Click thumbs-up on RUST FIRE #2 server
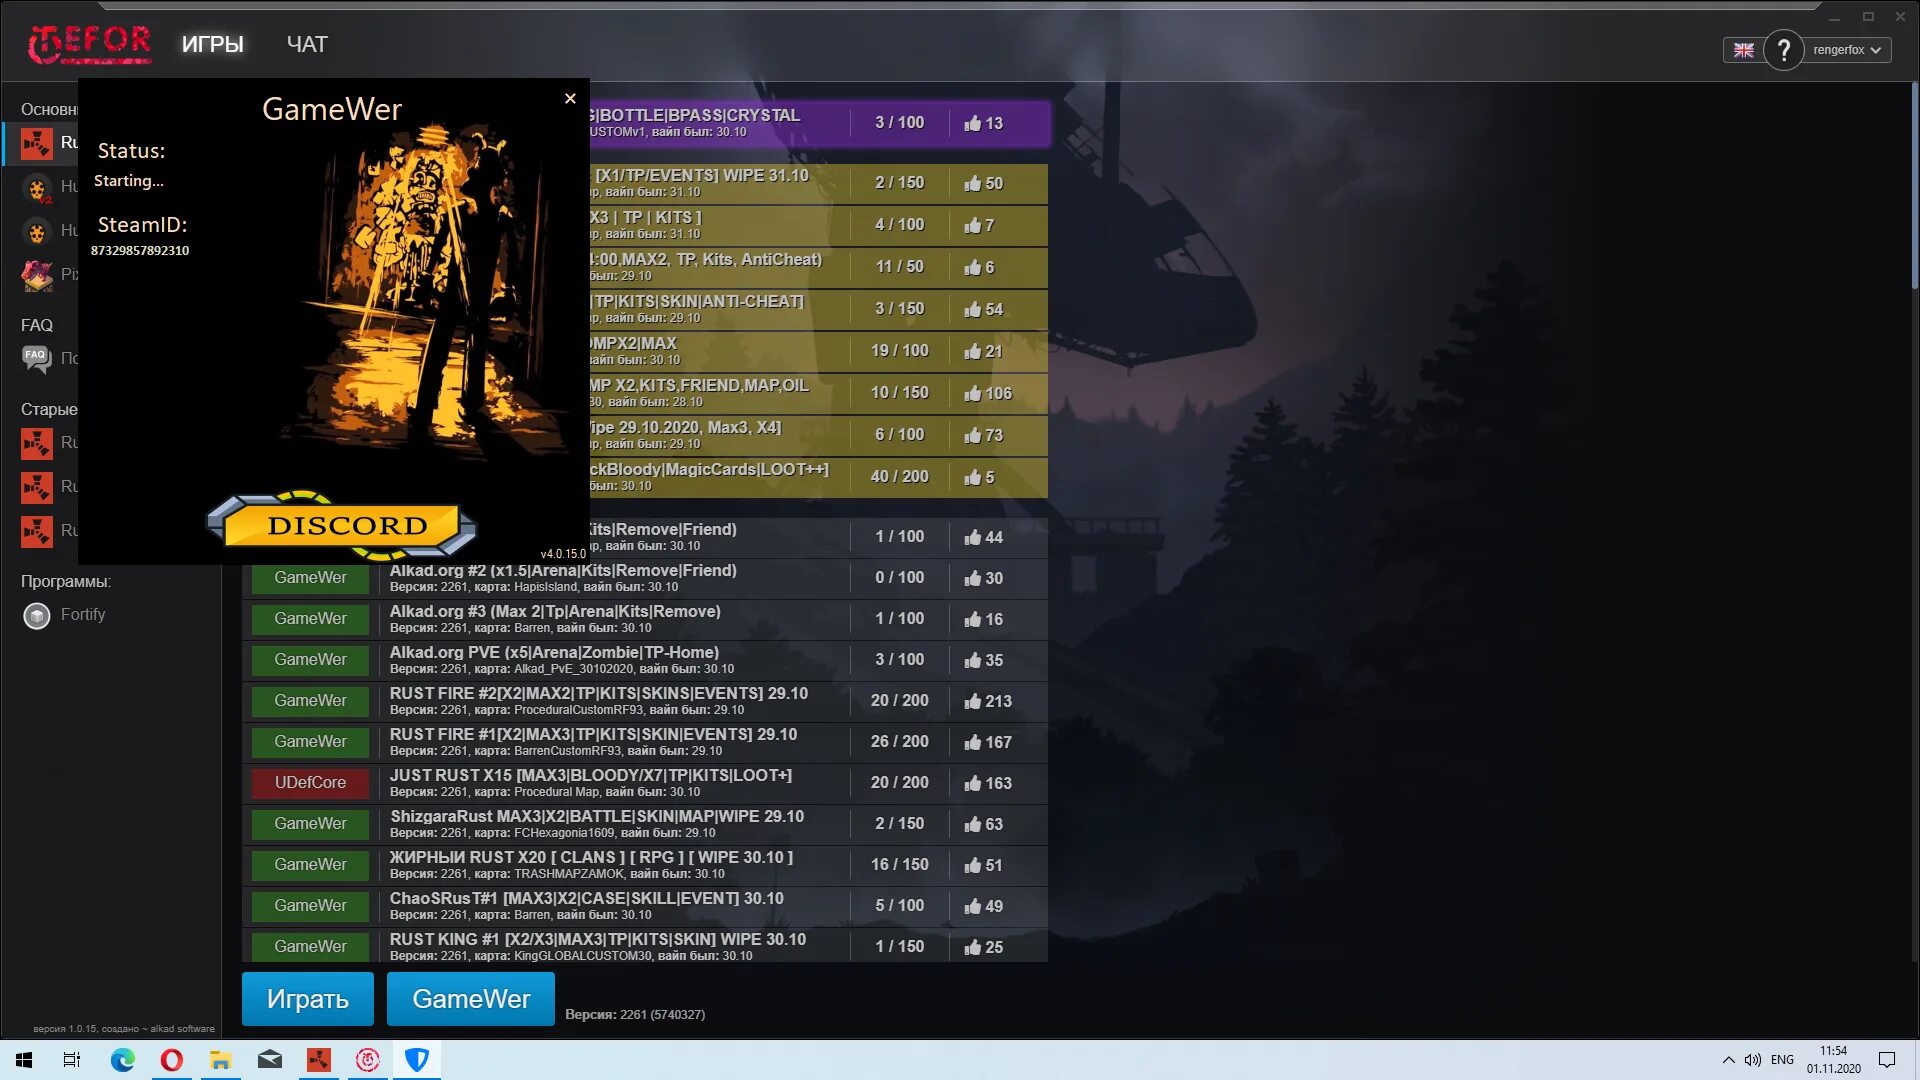The image size is (1920, 1080). point(972,701)
